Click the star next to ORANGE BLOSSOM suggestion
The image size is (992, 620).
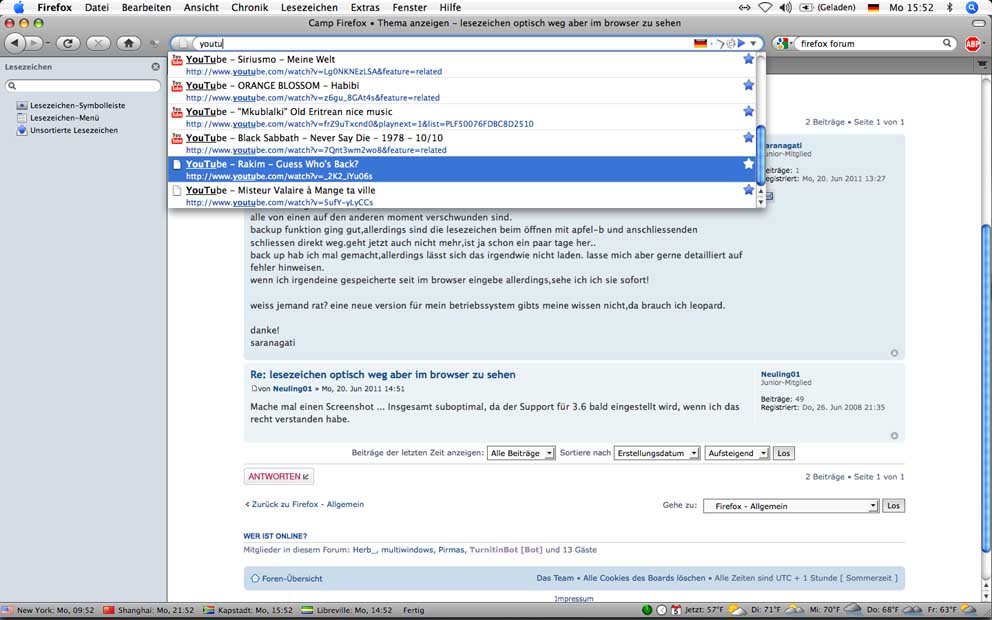[748, 85]
